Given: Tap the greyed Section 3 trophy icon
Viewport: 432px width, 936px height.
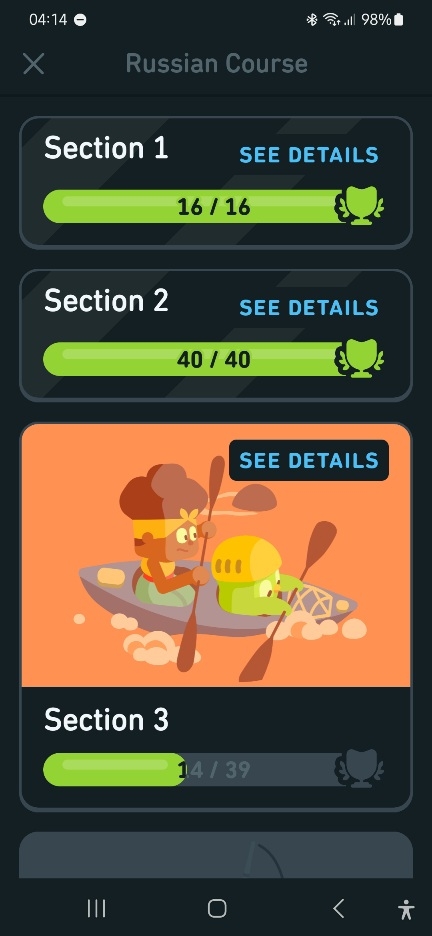Looking at the screenshot, I should click(x=360, y=769).
